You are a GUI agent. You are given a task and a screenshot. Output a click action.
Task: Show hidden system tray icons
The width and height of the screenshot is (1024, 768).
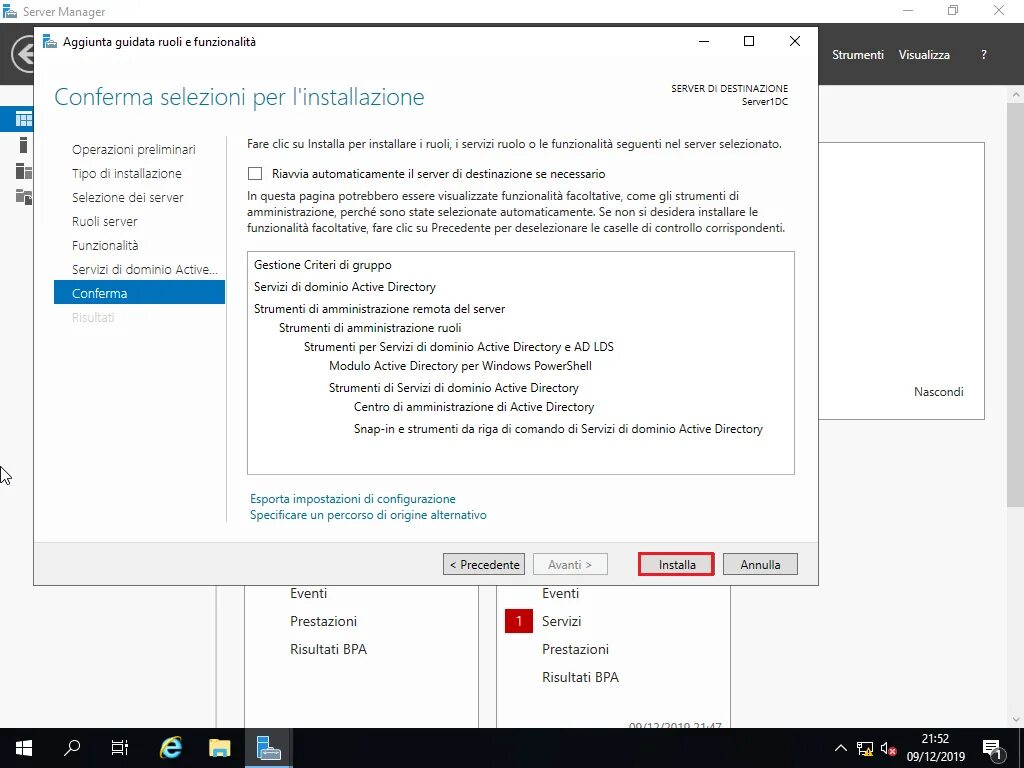point(840,748)
